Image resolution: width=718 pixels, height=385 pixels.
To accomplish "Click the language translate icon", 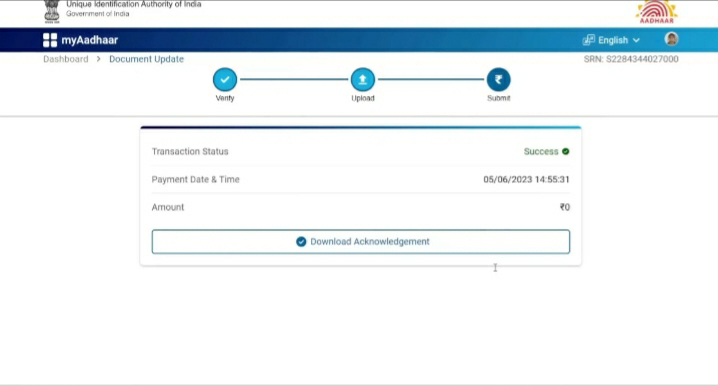I will click(588, 40).
